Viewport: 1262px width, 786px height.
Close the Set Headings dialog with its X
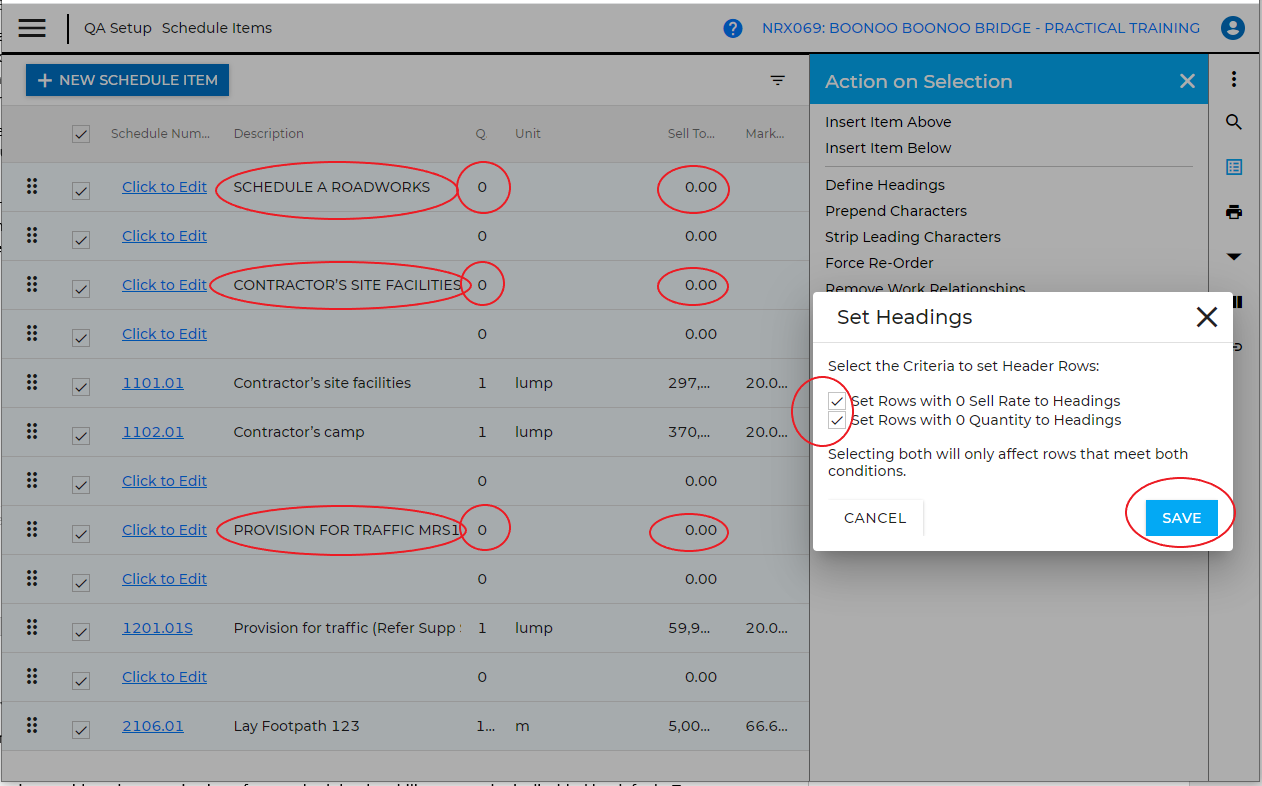point(1206,317)
